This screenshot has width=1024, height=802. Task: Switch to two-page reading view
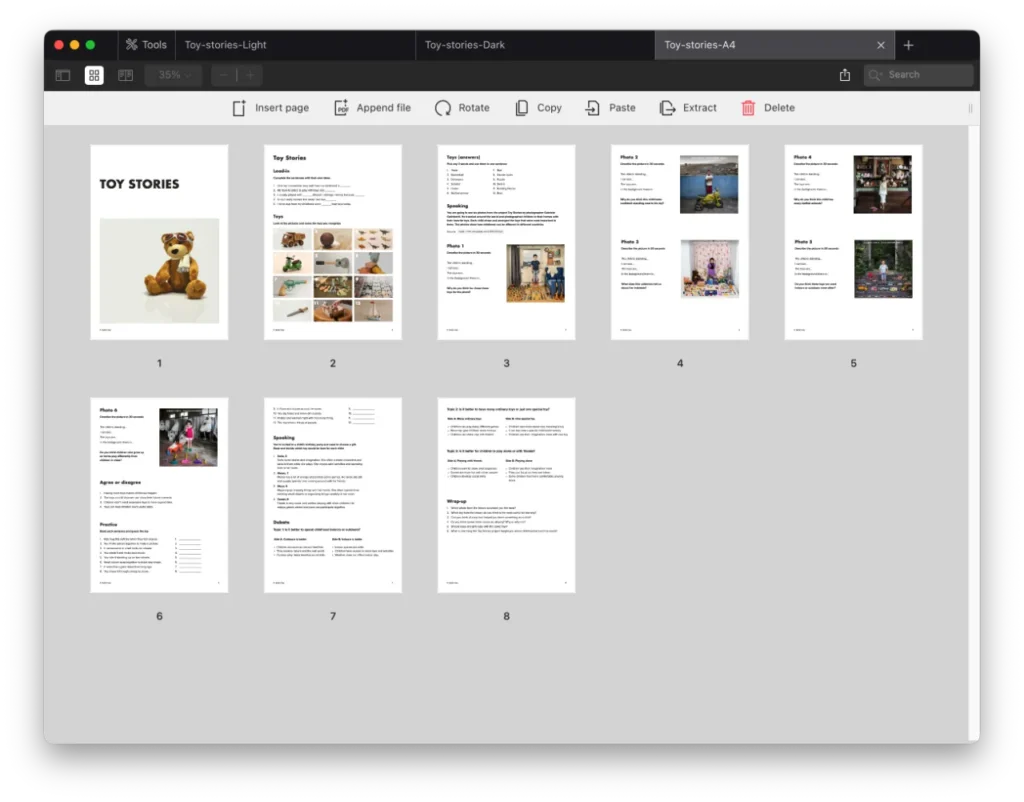tap(125, 75)
